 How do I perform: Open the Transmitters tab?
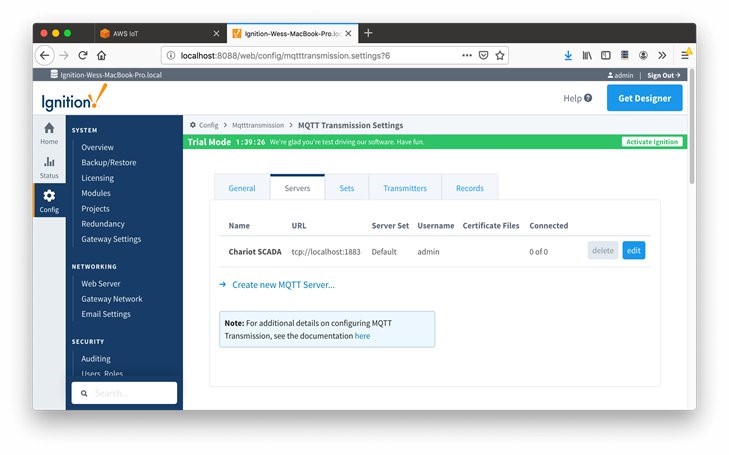pyautogui.click(x=405, y=188)
